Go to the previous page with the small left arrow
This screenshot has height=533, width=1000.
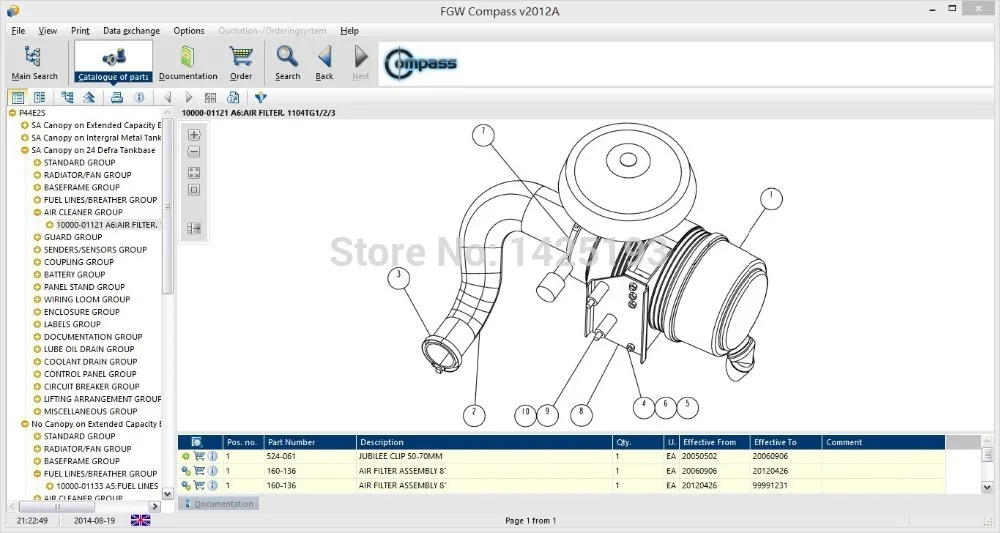click(x=168, y=98)
